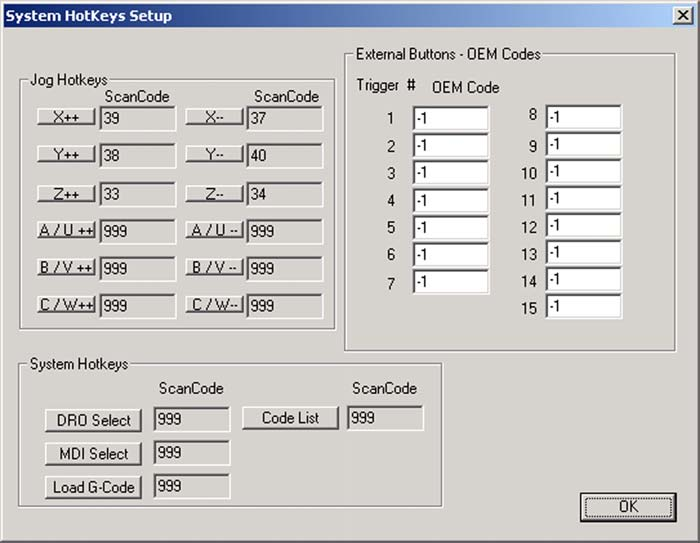Choose the B / V ++ button
The image size is (700, 543).
click(x=66, y=267)
